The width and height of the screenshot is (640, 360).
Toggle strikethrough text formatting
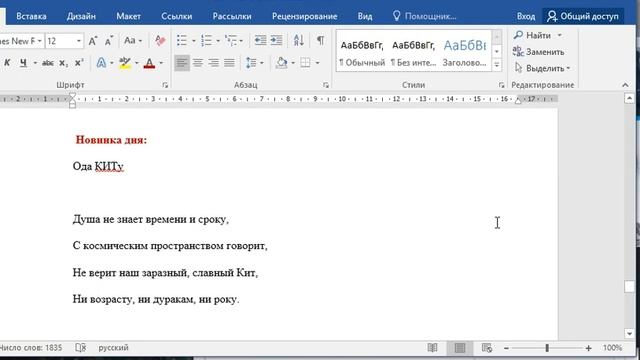click(x=48, y=63)
